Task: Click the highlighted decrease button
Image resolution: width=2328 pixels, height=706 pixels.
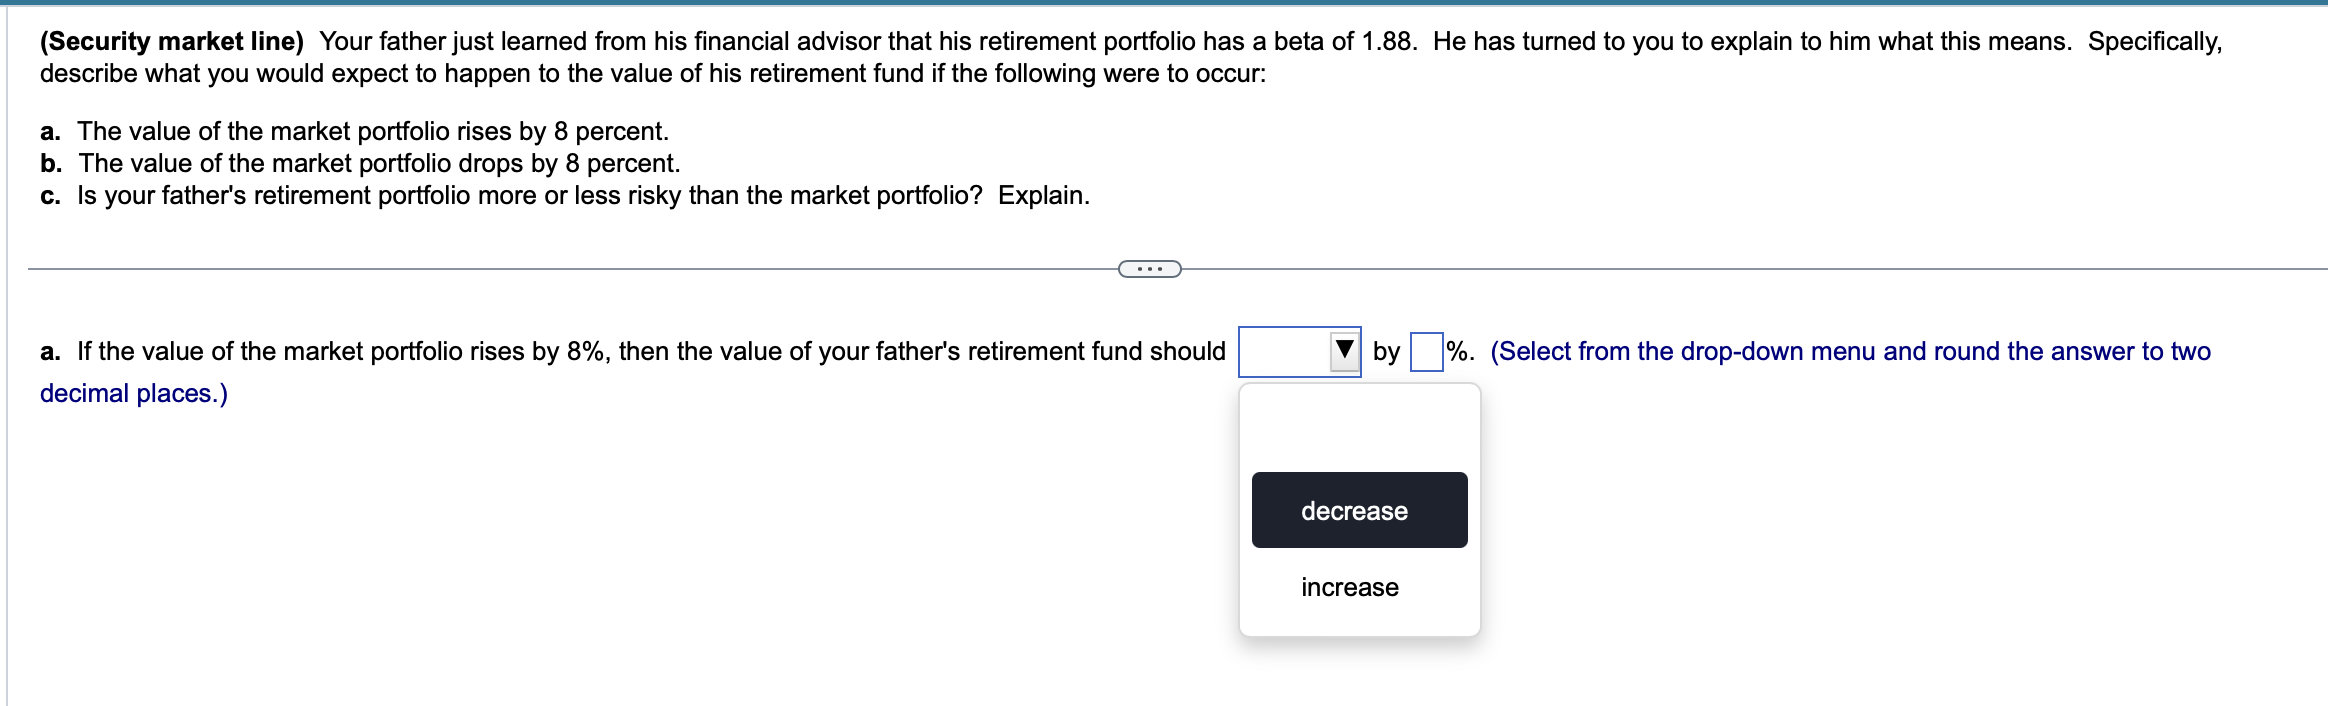Action: click(1356, 510)
